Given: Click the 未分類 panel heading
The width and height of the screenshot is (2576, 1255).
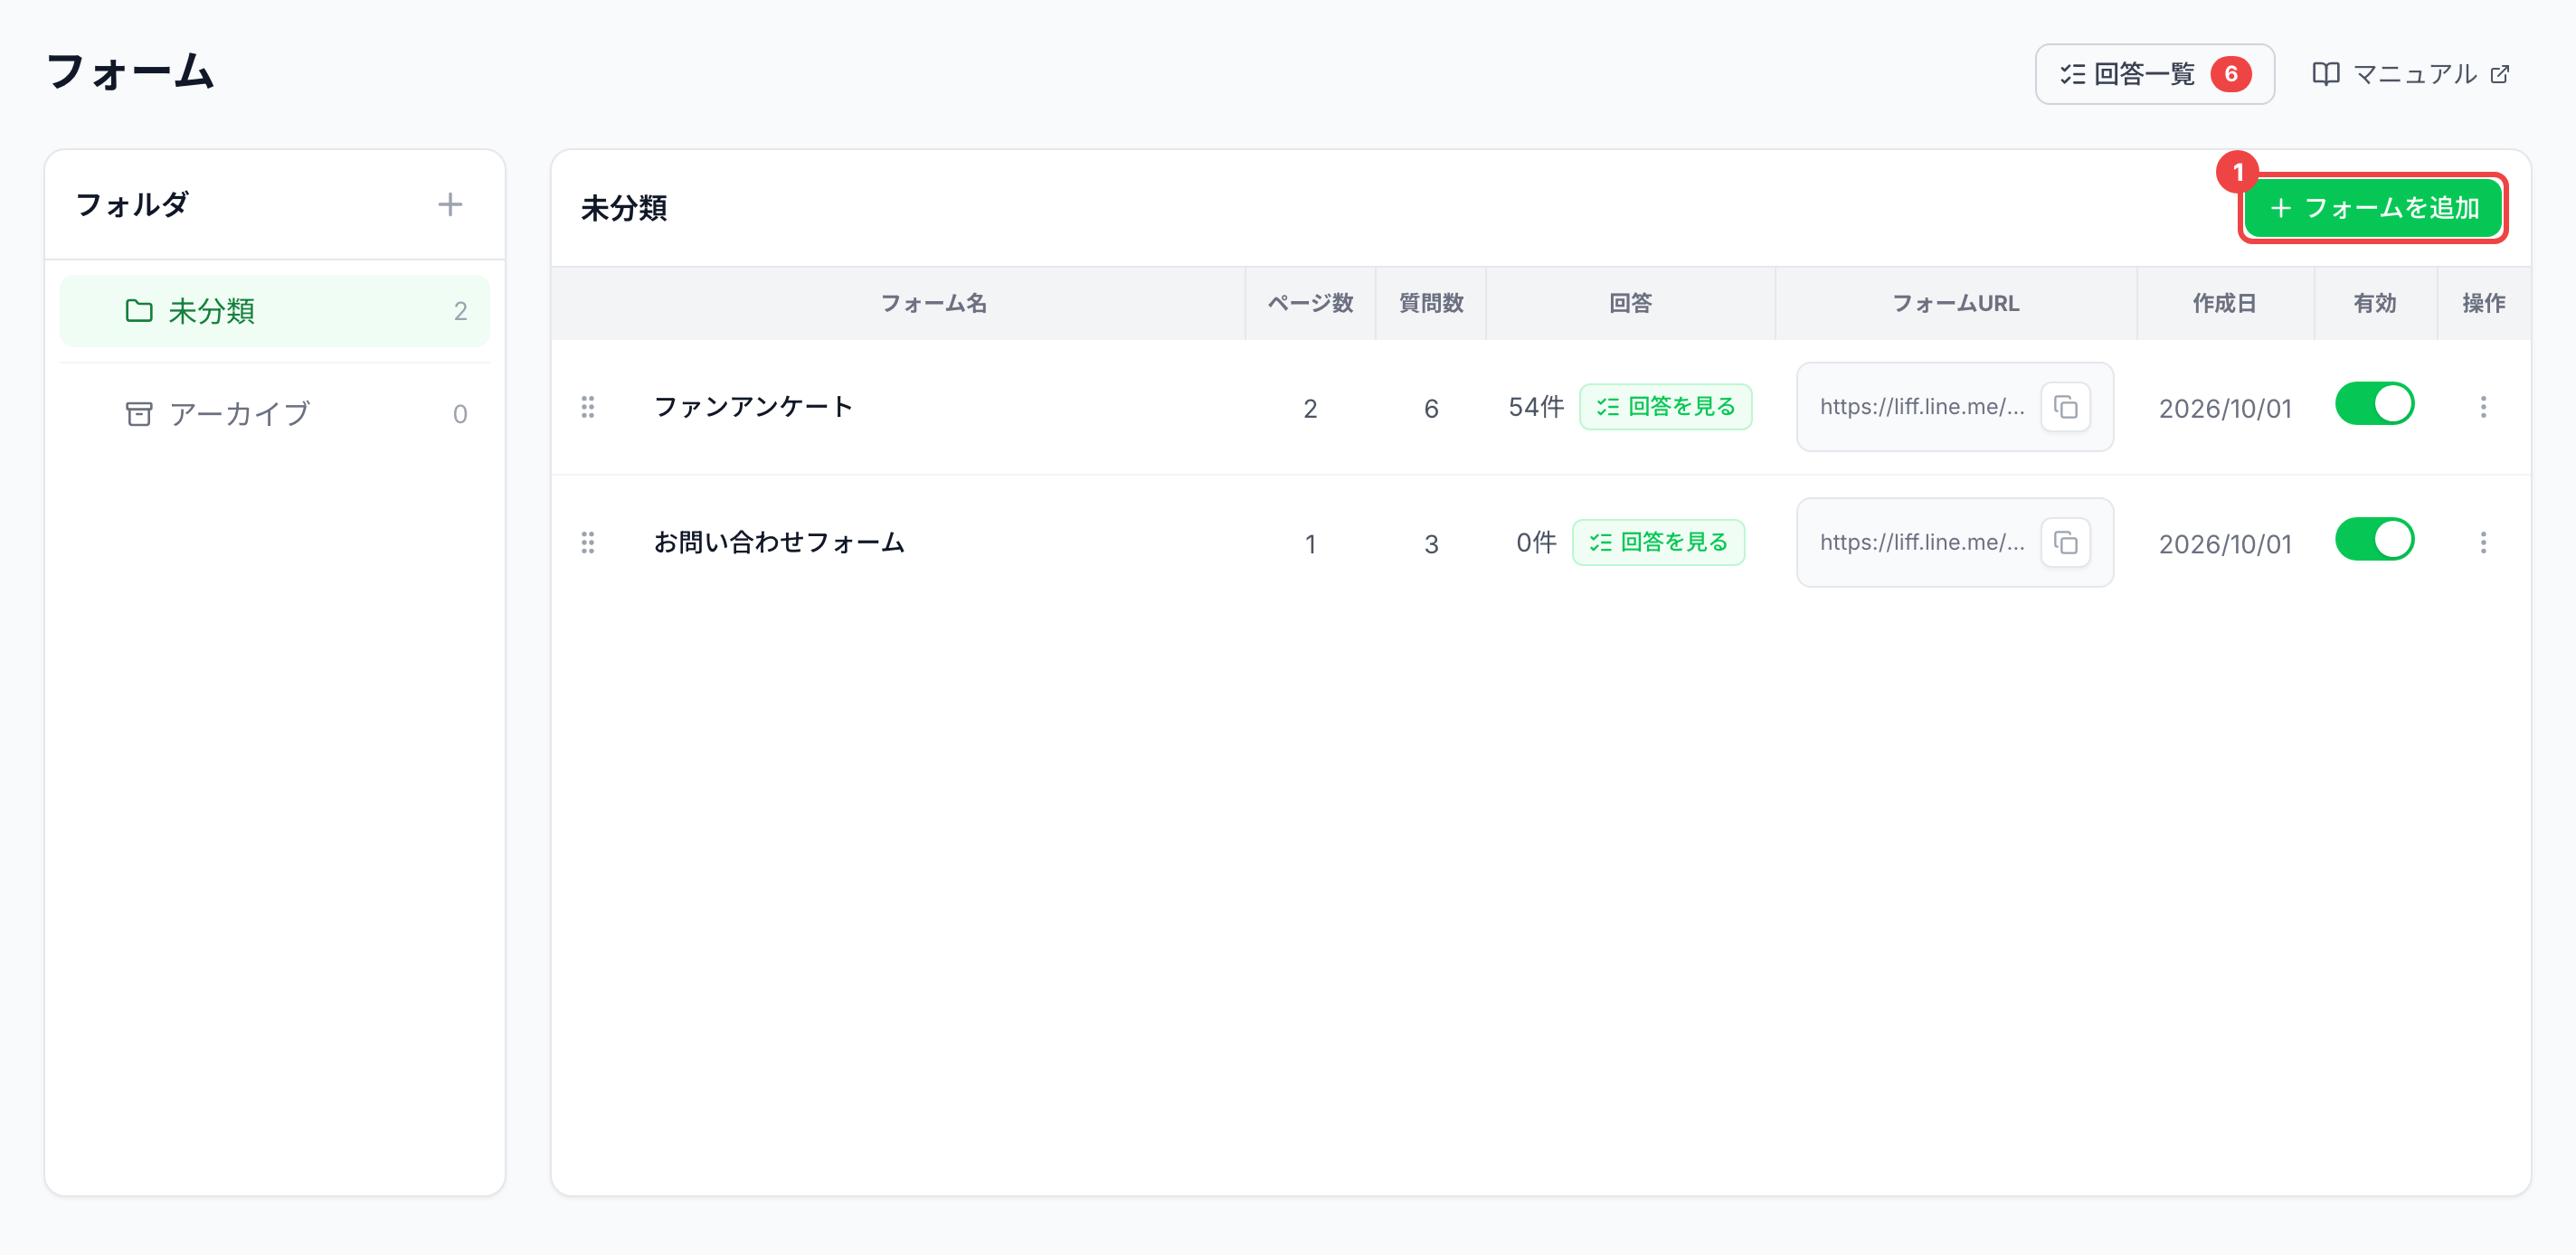Looking at the screenshot, I should tap(624, 208).
